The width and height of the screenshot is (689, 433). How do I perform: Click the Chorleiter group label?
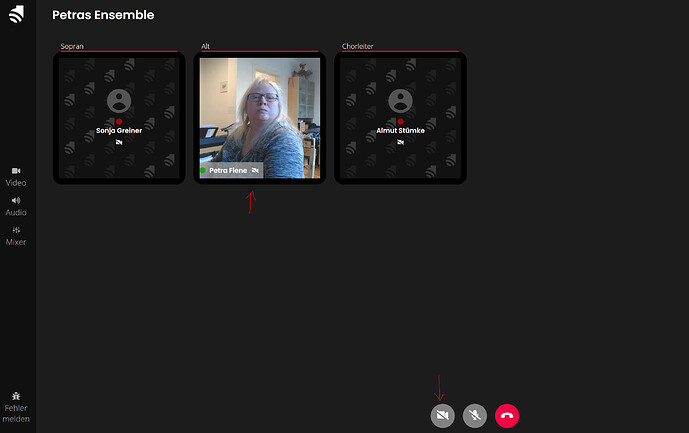pyautogui.click(x=358, y=46)
